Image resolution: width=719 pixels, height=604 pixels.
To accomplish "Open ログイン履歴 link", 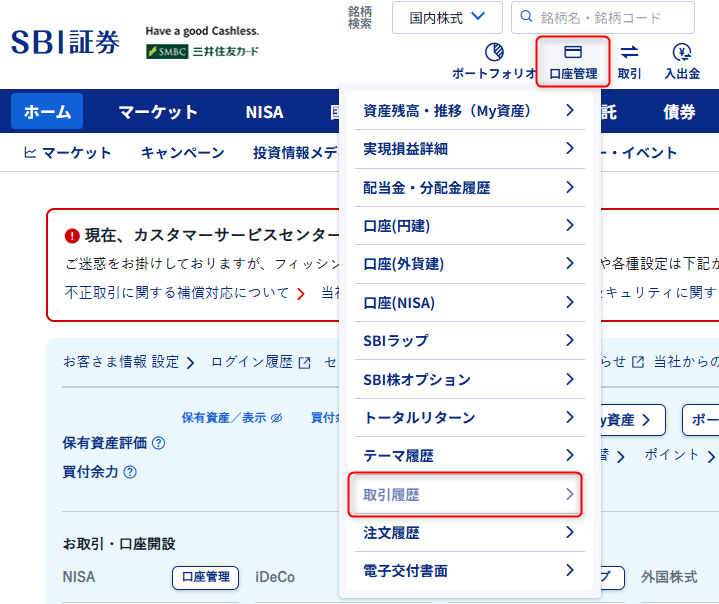I will pos(252,362).
